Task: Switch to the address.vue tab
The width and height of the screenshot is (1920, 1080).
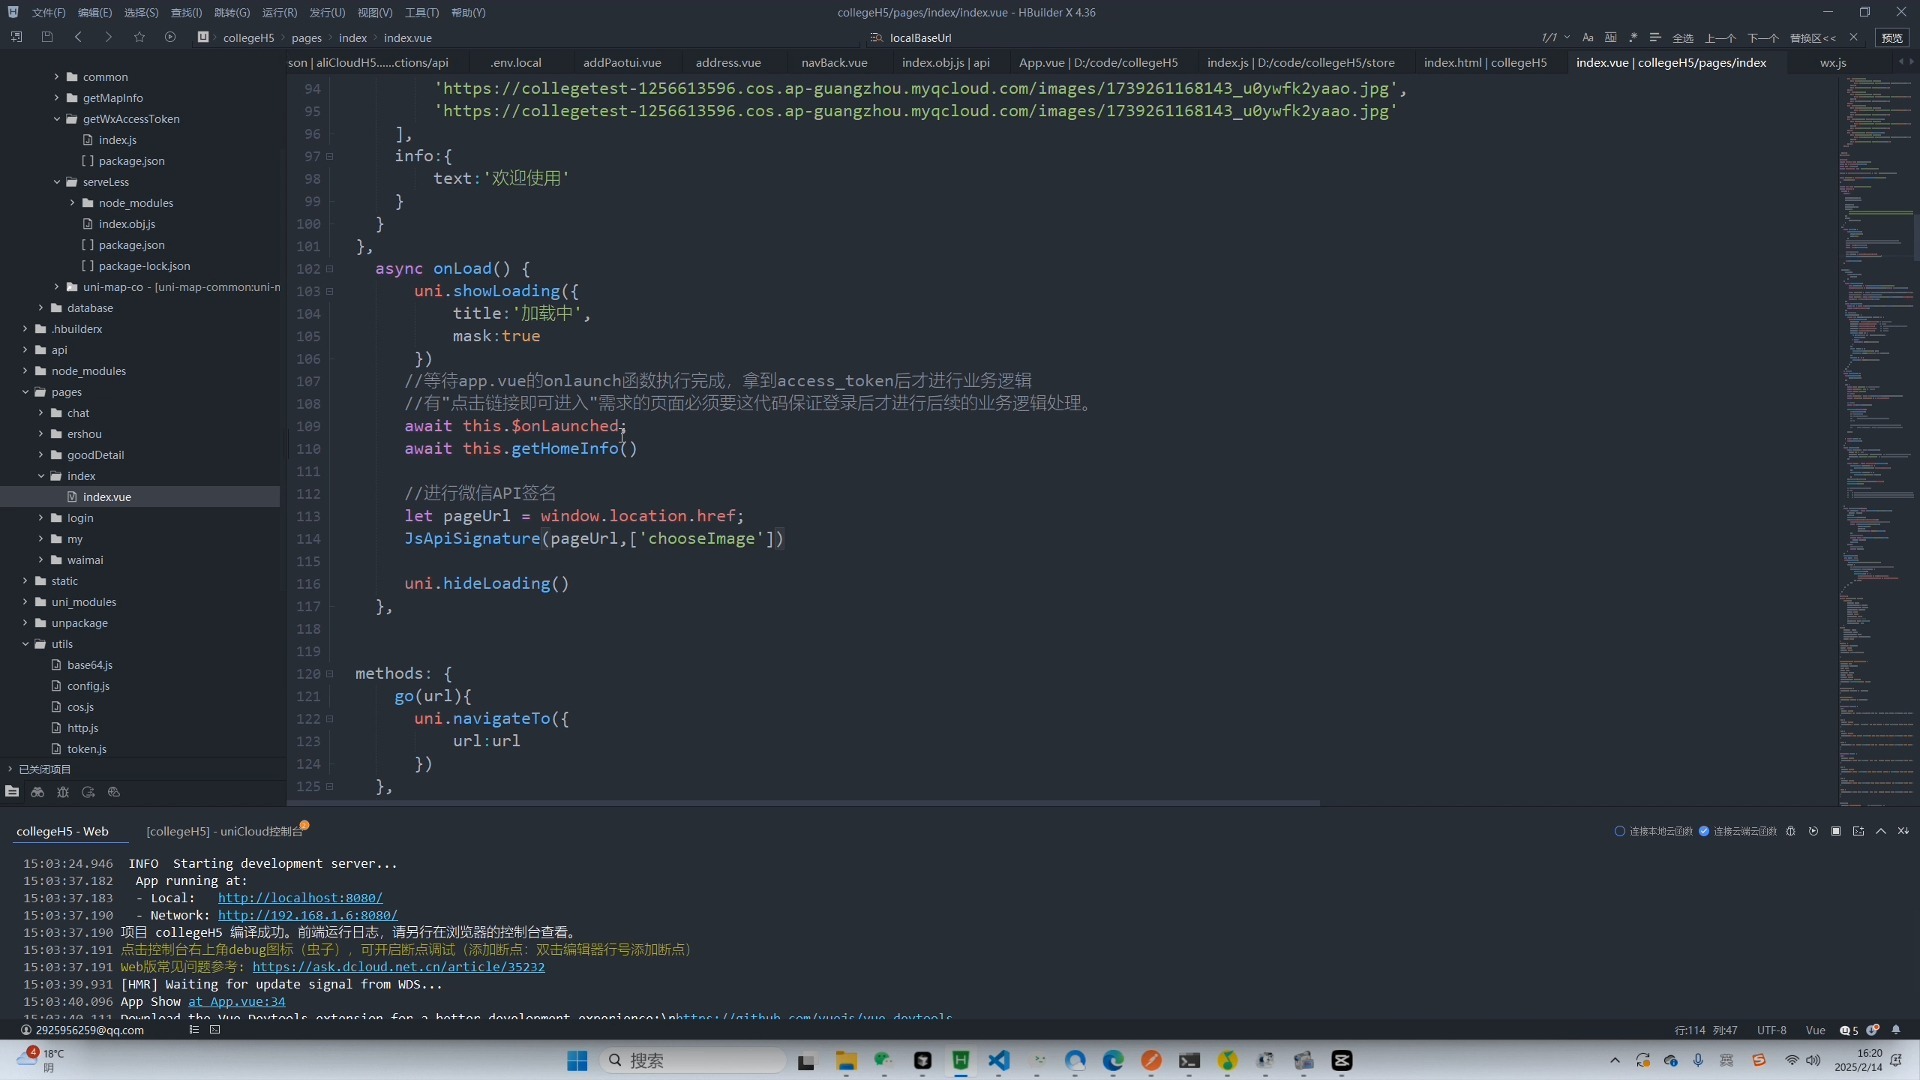Action: [x=728, y=62]
